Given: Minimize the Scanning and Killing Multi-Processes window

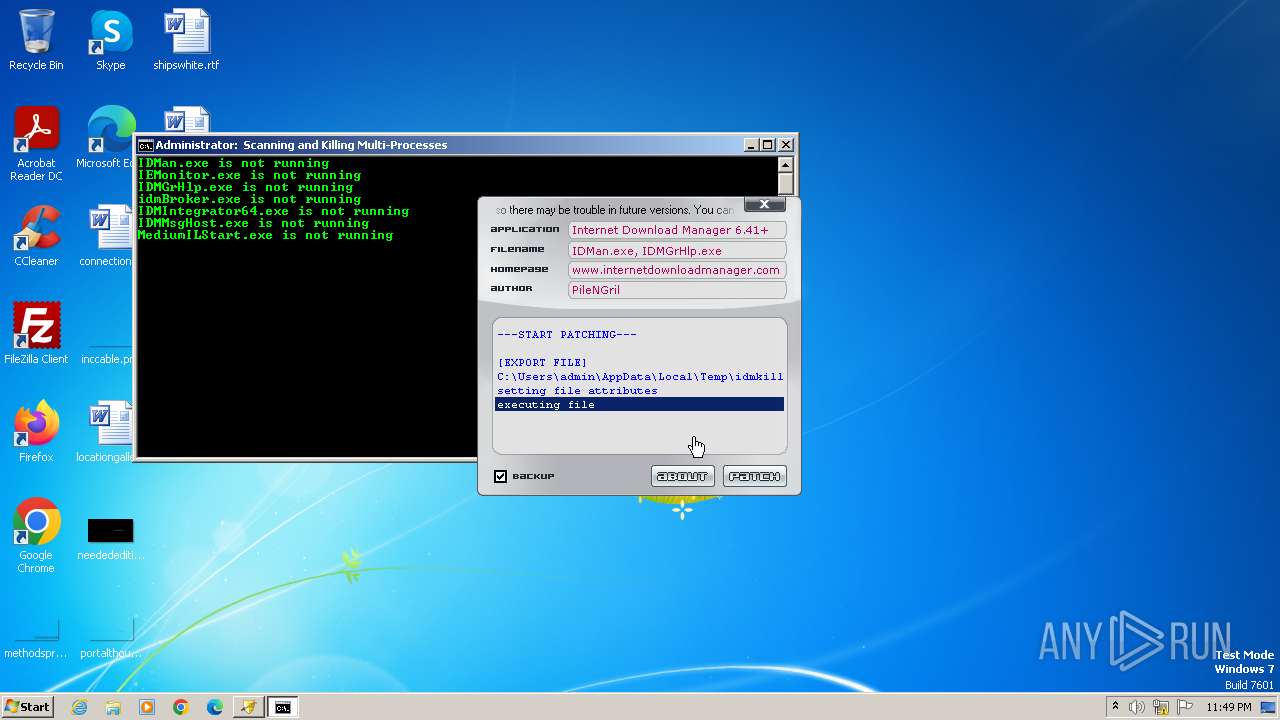Looking at the screenshot, I should 751,145.
